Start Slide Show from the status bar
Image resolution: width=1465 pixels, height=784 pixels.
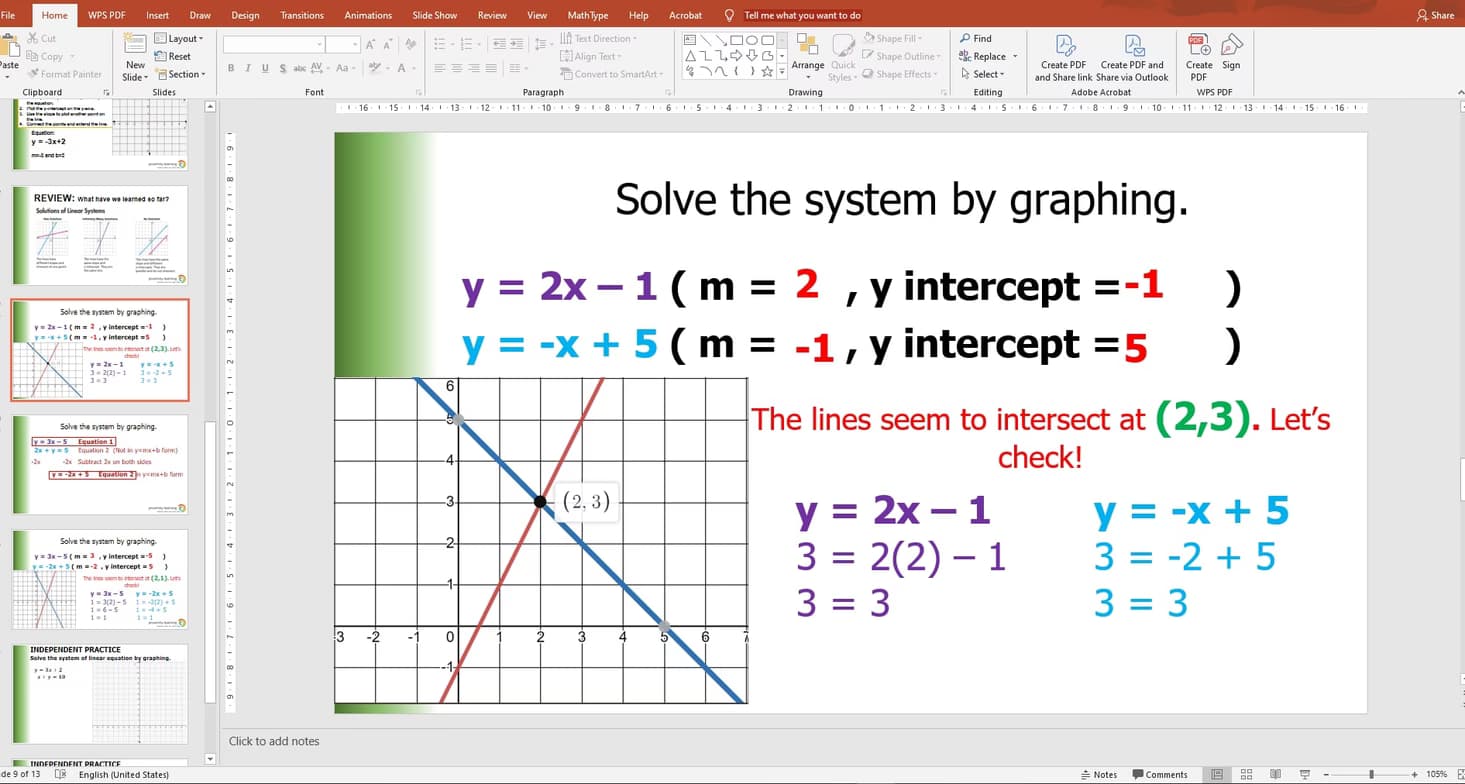point(1304,773)
